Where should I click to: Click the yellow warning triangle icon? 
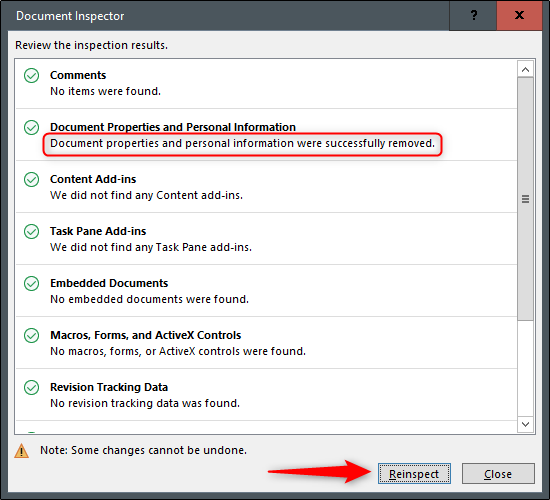21,451
